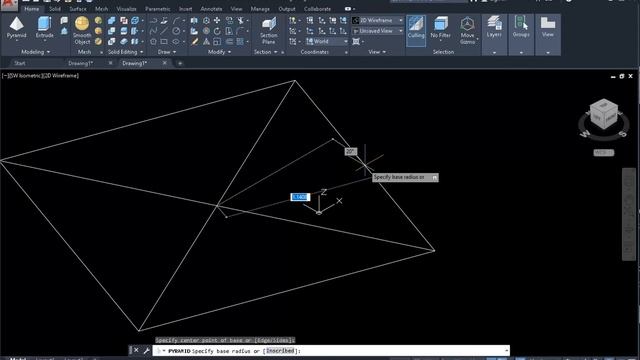
Task: Open the Collaborate ribbon tab
Action: [x=317, y=9]
